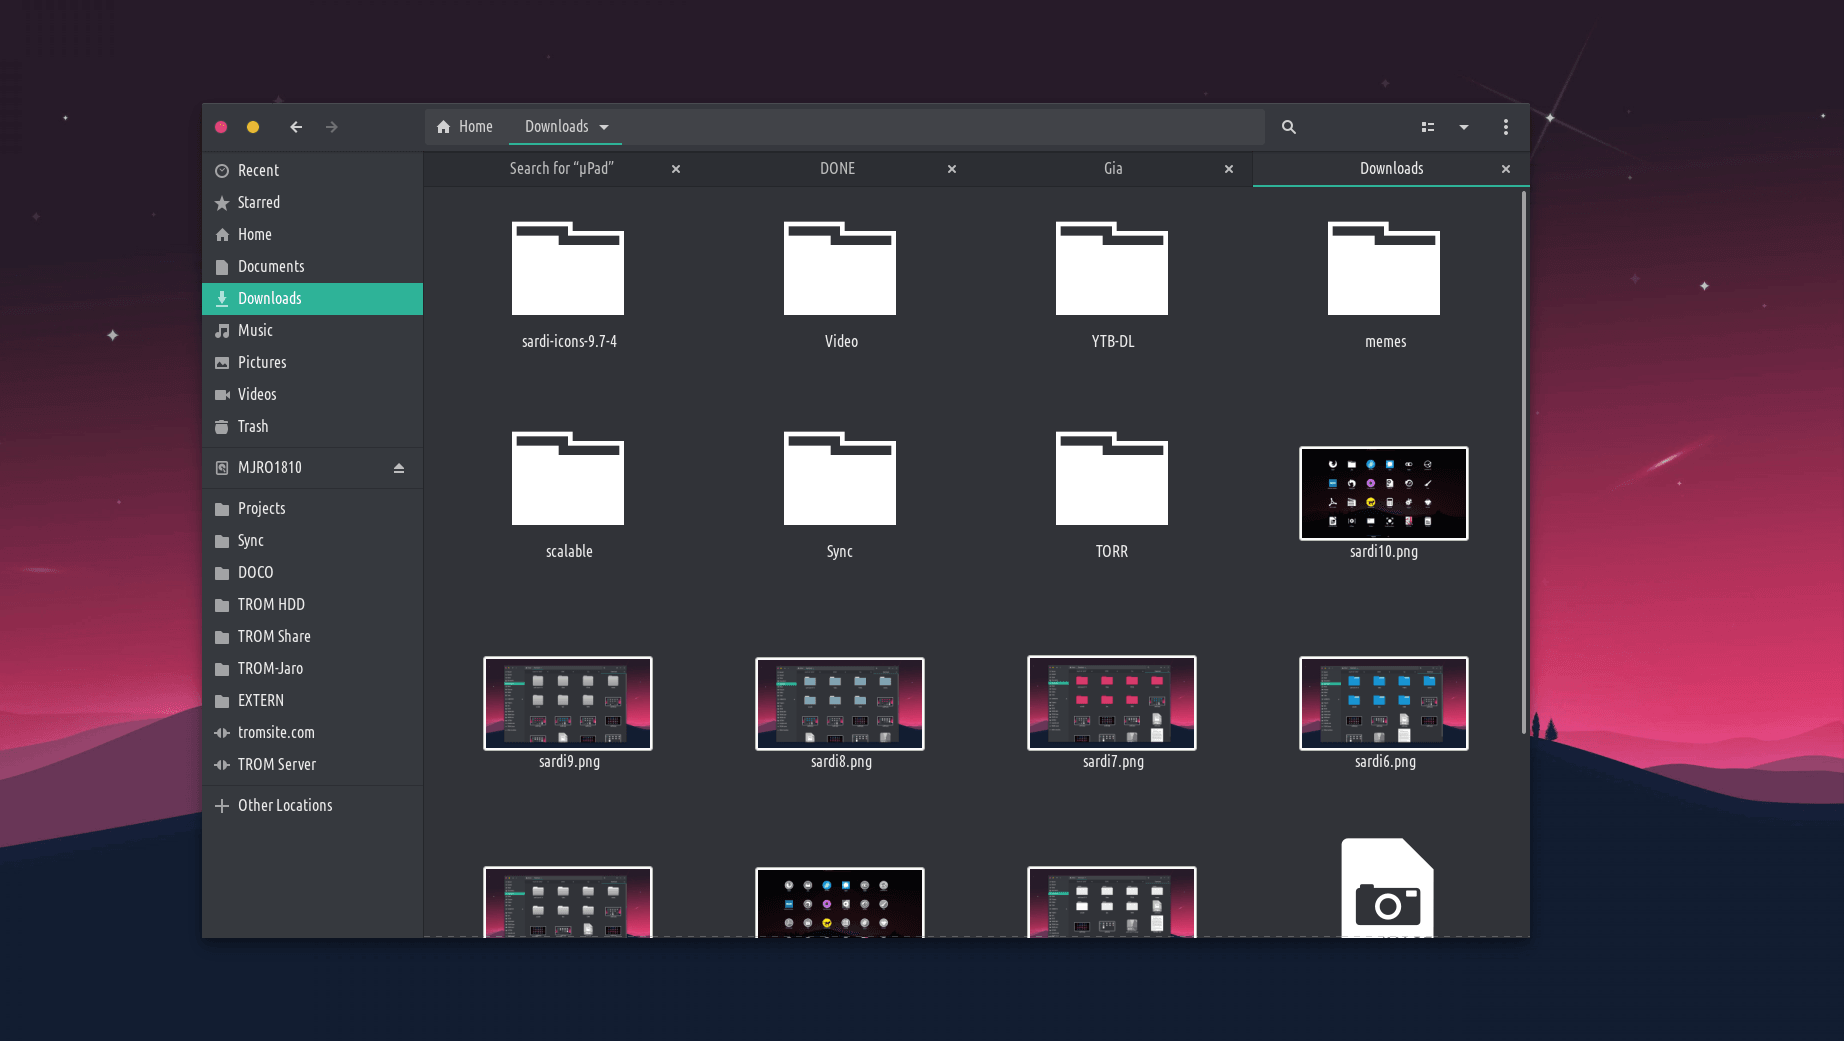
Task: Open Starred in the sidebar
Action: coord(258,202)
